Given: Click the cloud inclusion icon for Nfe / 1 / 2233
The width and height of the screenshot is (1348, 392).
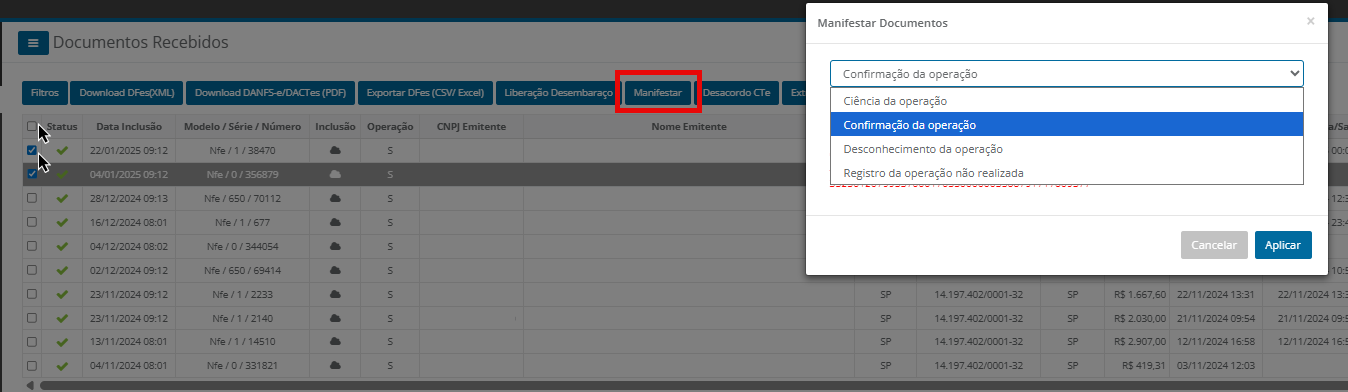Looking at the screenshot, I should pyautogui.click(x=335, y=295).
